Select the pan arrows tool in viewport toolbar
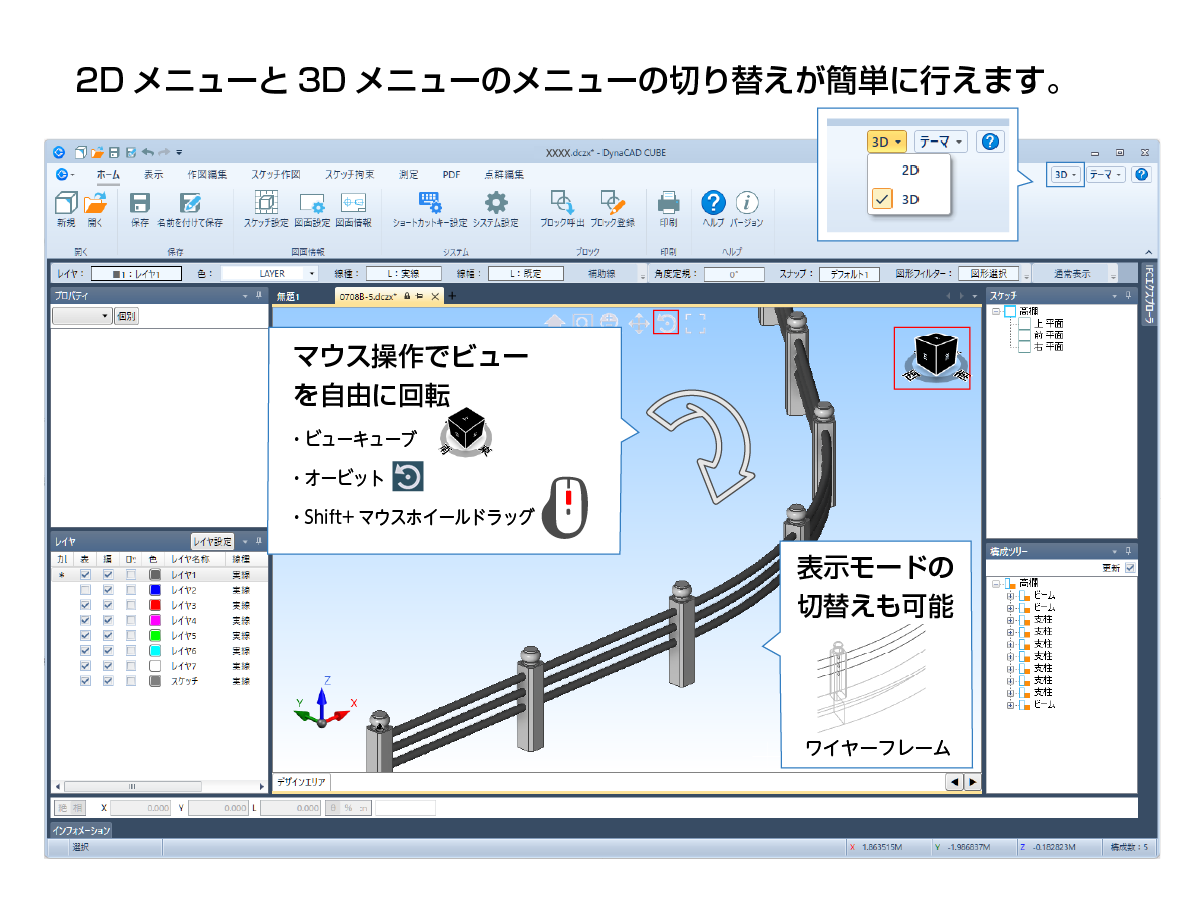Screen dimensions: 1200x900 [x=637, y=322]
